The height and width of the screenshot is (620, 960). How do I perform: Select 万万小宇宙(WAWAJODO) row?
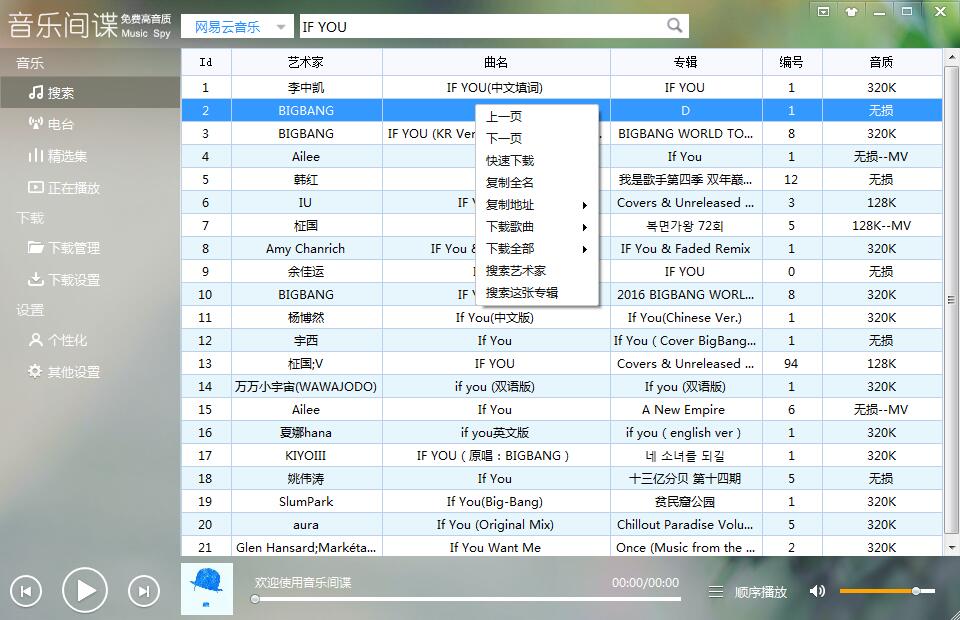point(561,387)
